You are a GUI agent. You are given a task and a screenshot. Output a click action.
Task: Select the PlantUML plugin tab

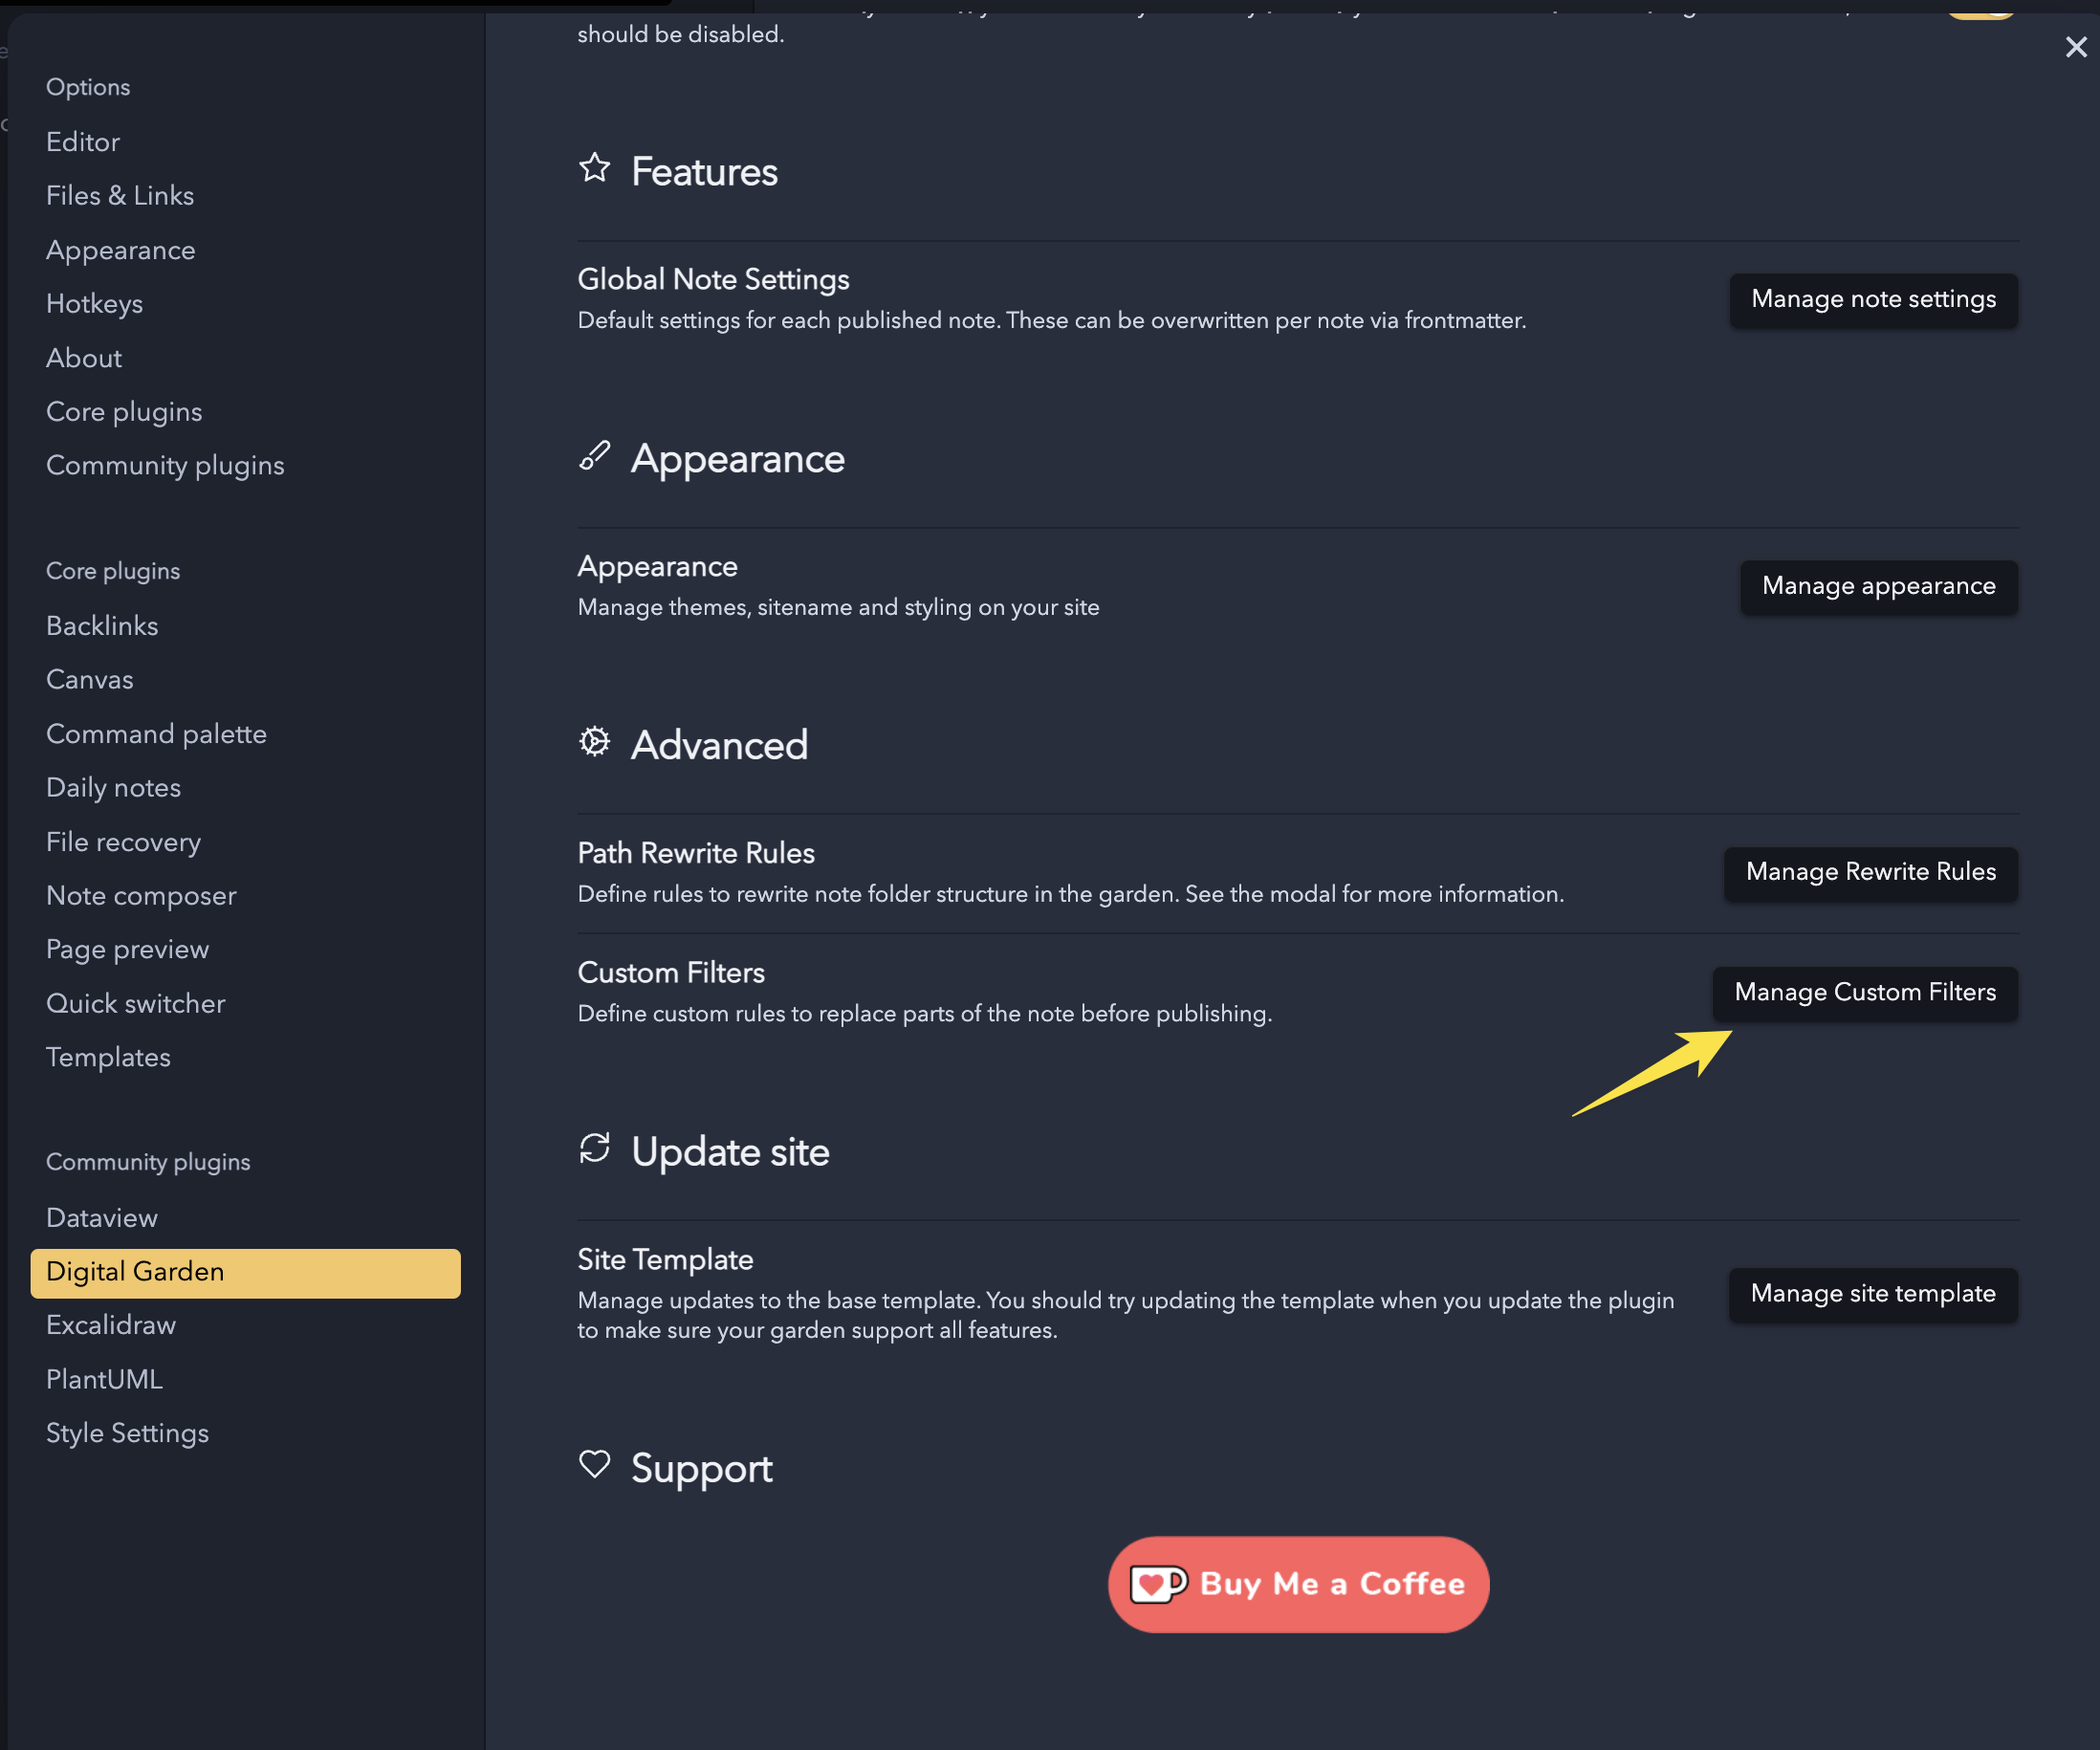tap(104, 1379)
